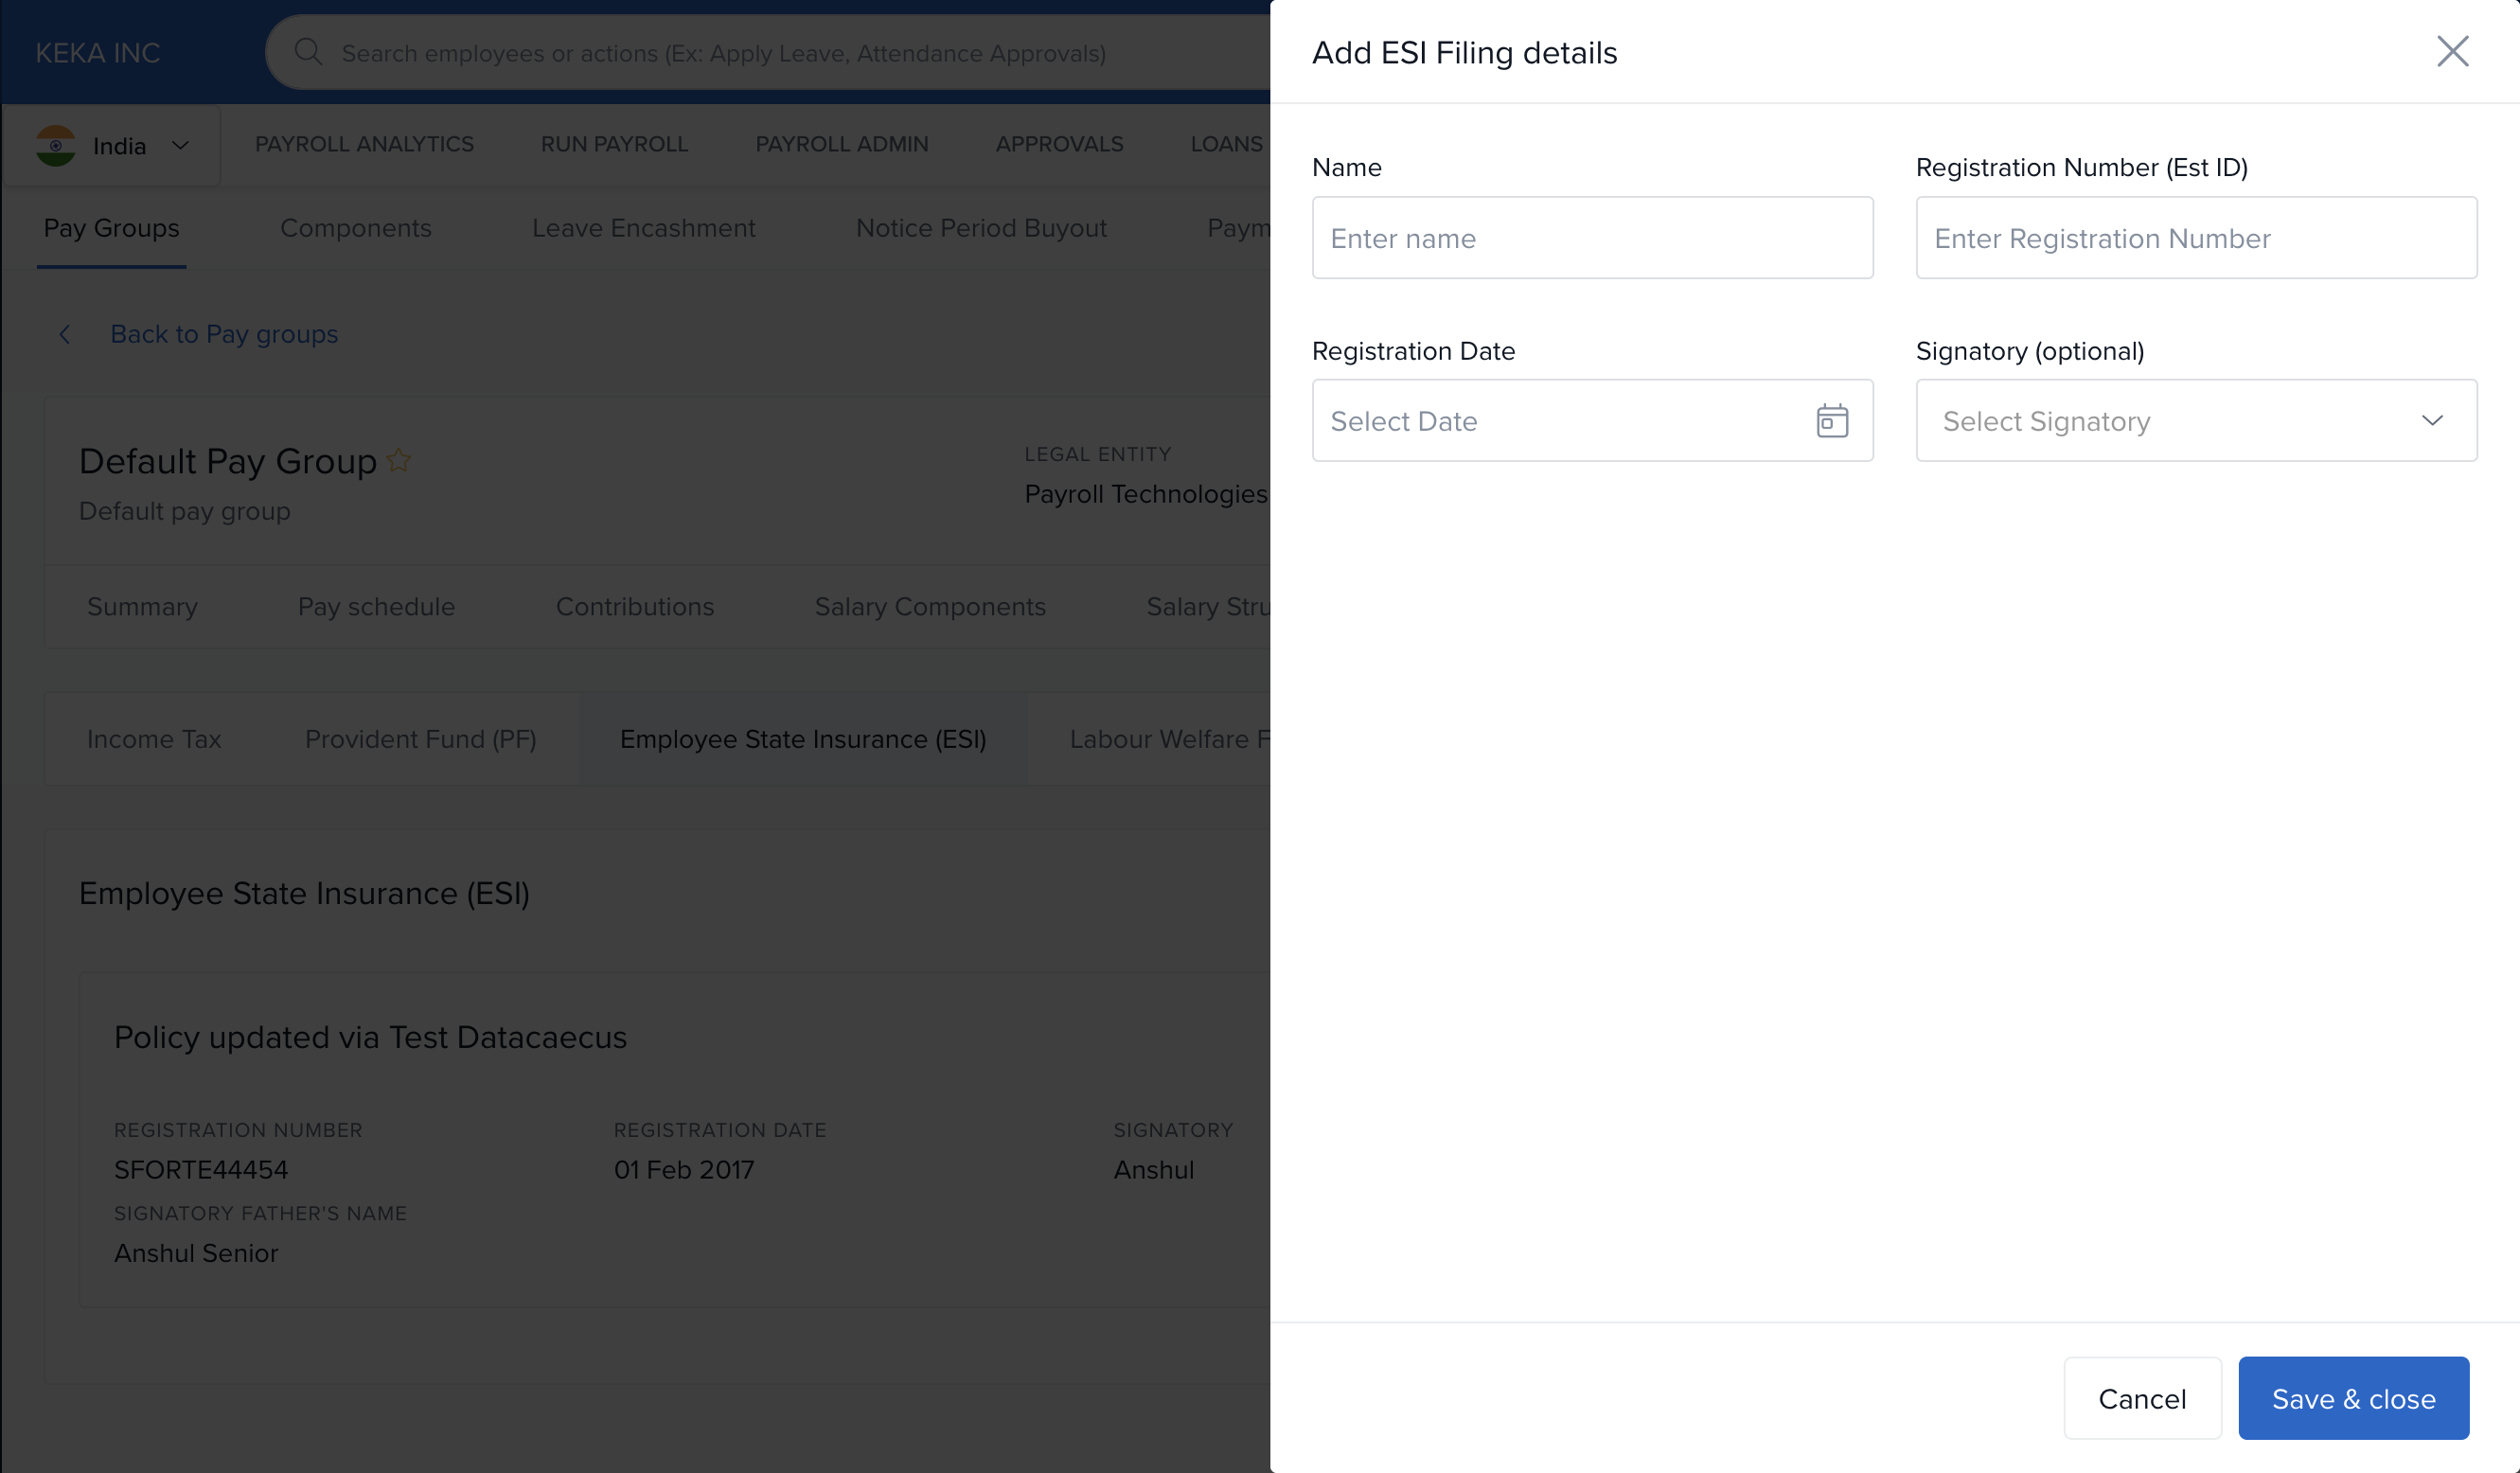Open the Contributions tab
Viewport: 2520px width, 1473px height.
[634, 607]
